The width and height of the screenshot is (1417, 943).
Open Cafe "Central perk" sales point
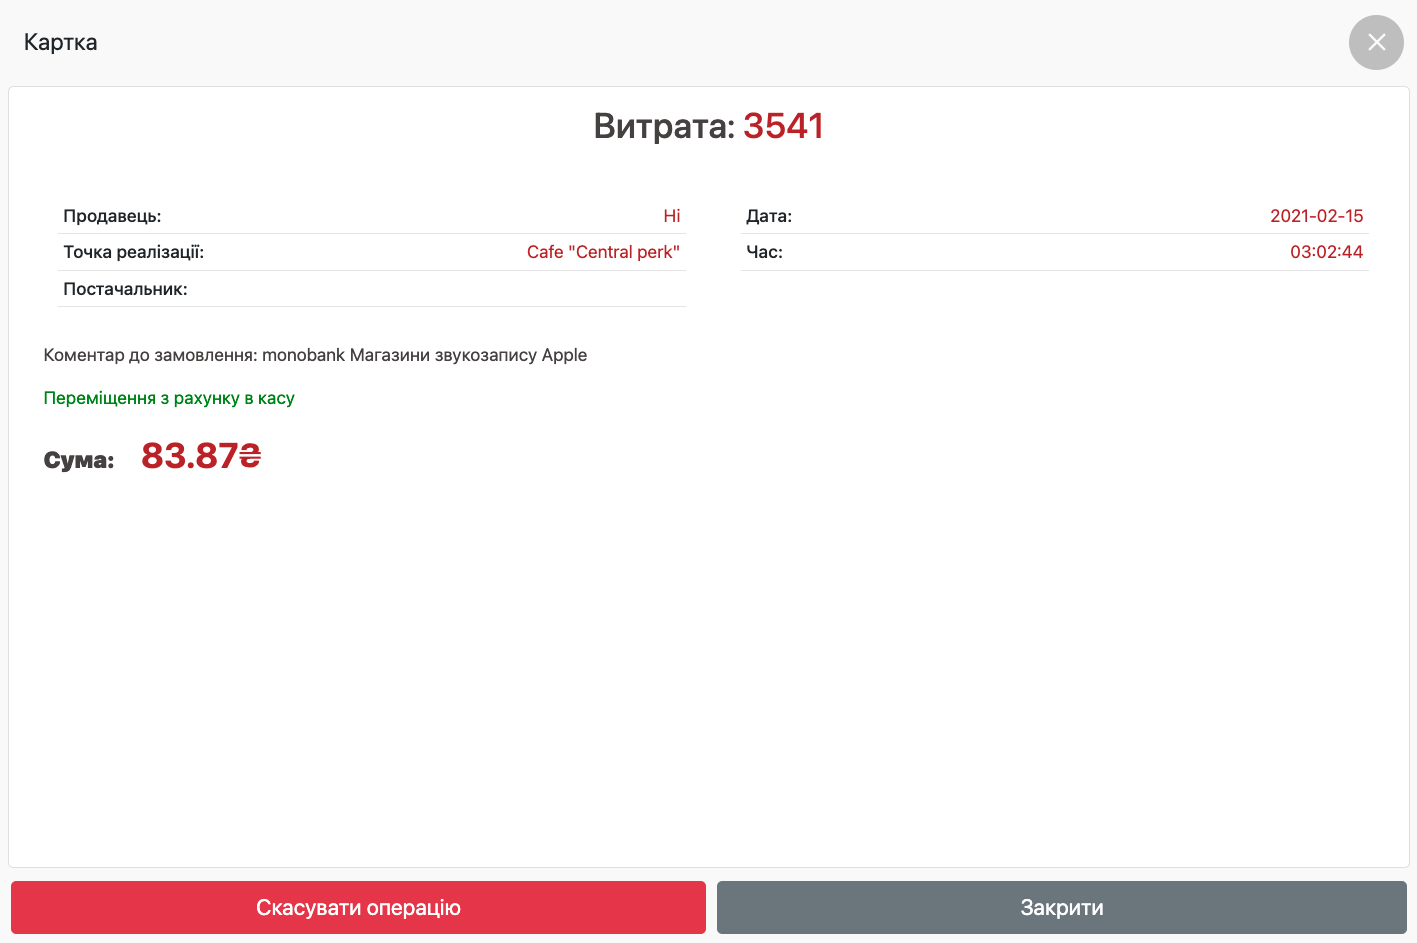[603, 252]
